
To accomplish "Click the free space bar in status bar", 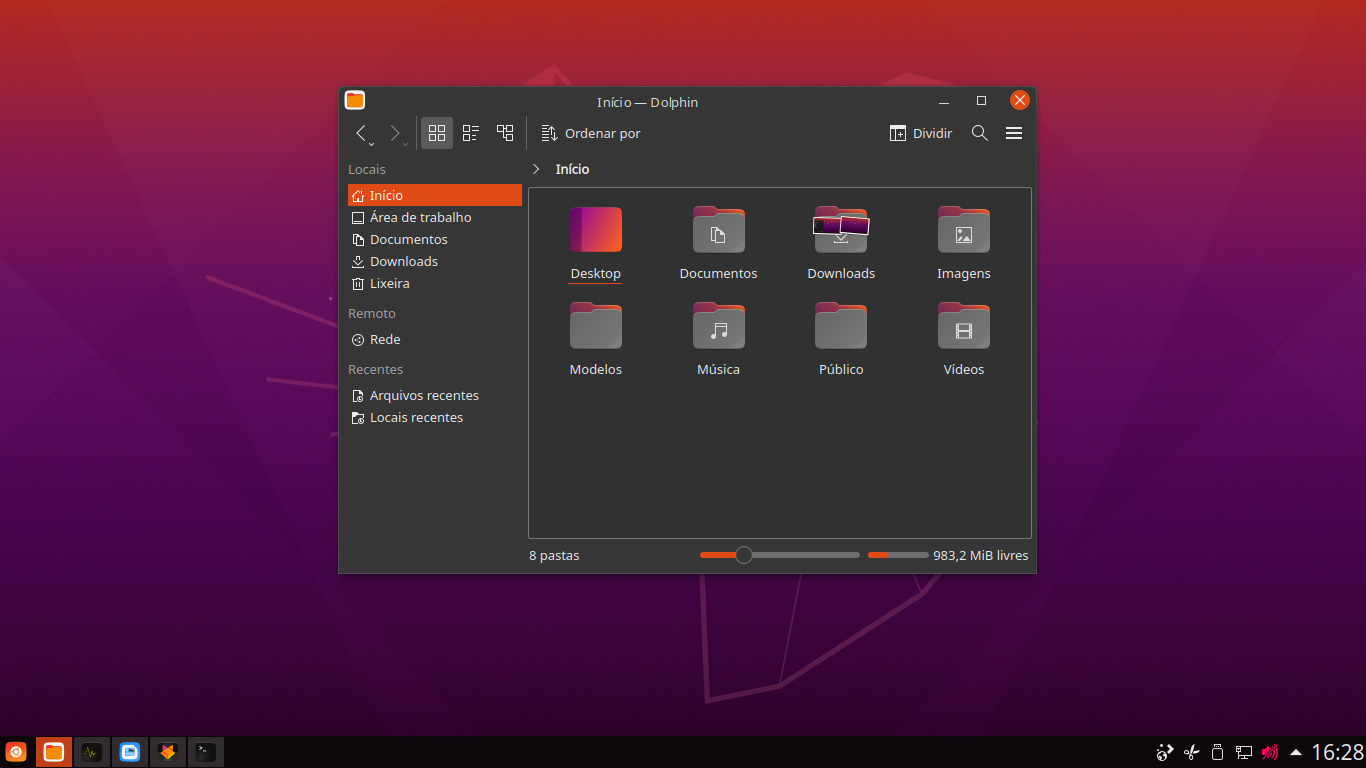I will 898,555.
